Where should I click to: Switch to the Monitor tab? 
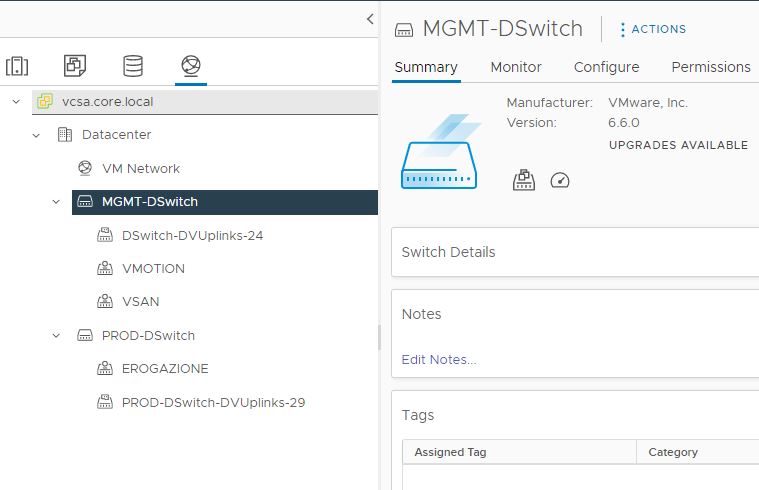click(x=516, y=67)
